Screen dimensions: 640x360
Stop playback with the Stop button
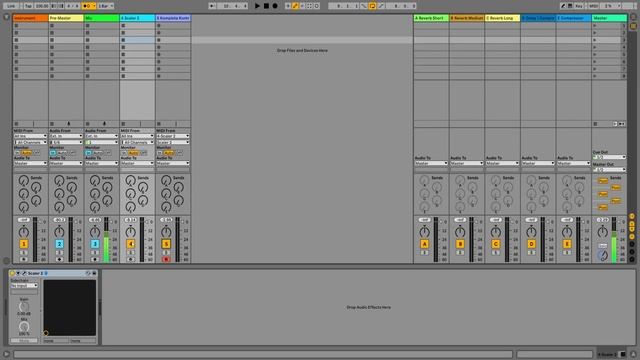pos(266,6)
